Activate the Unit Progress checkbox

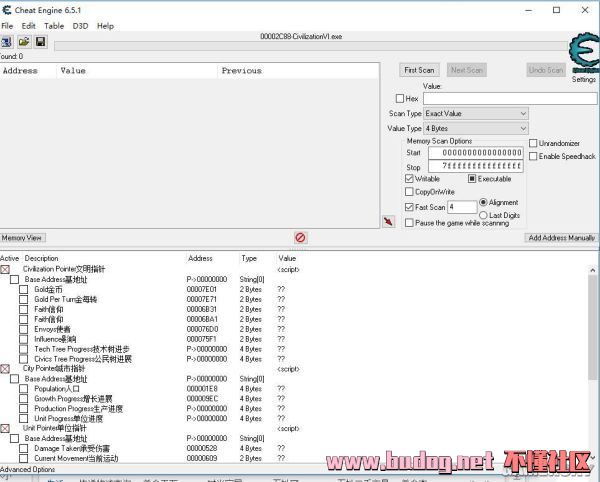[x=23, y=418]
